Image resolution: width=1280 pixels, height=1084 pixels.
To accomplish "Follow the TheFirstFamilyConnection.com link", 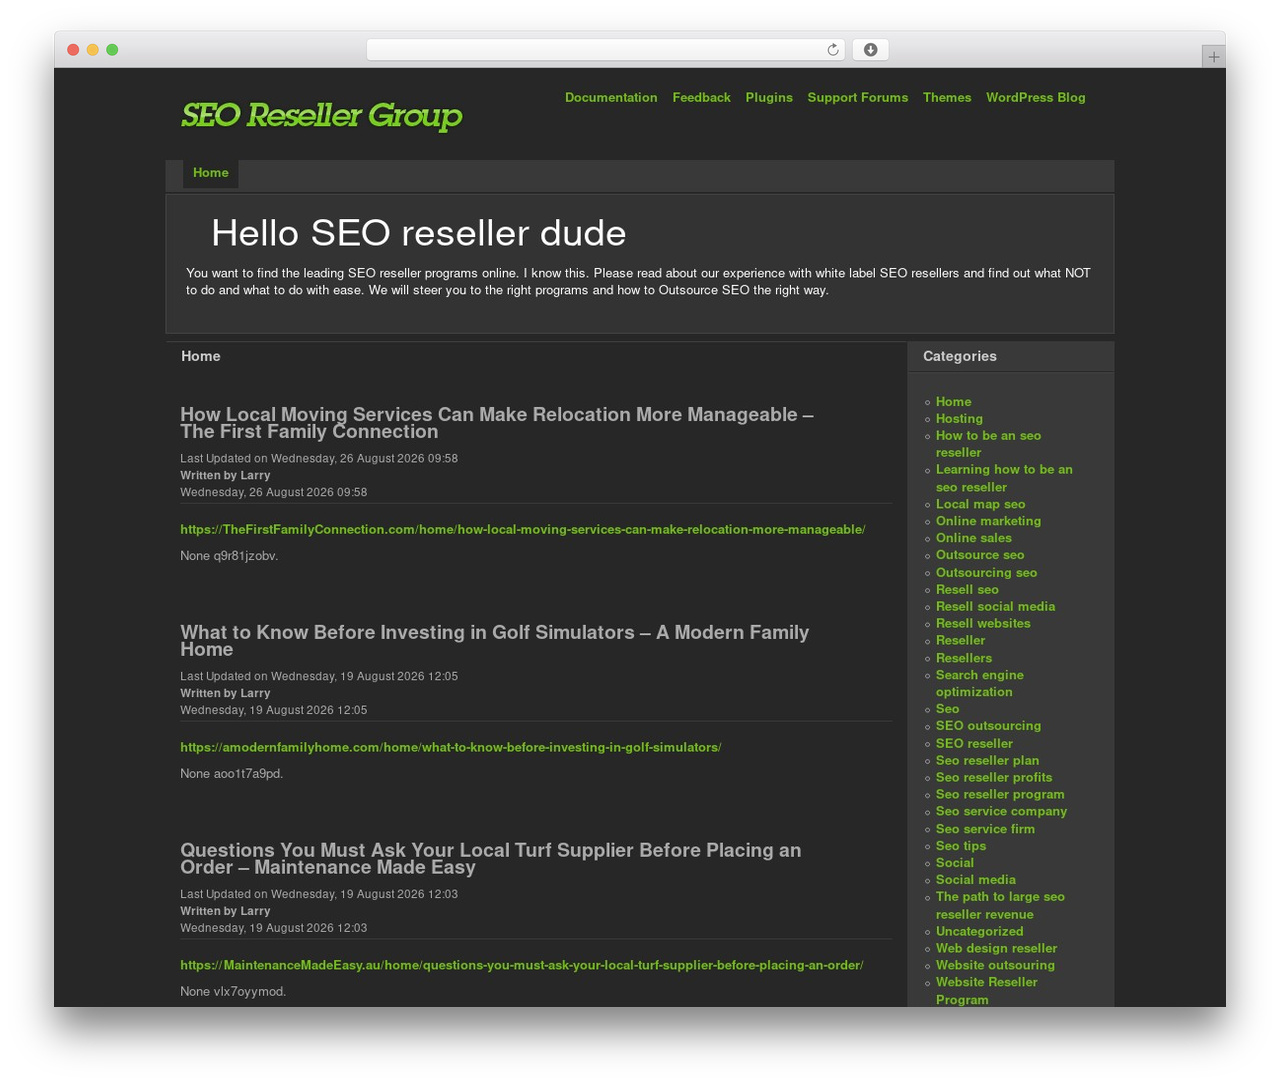I will click(x=523, y=529).
